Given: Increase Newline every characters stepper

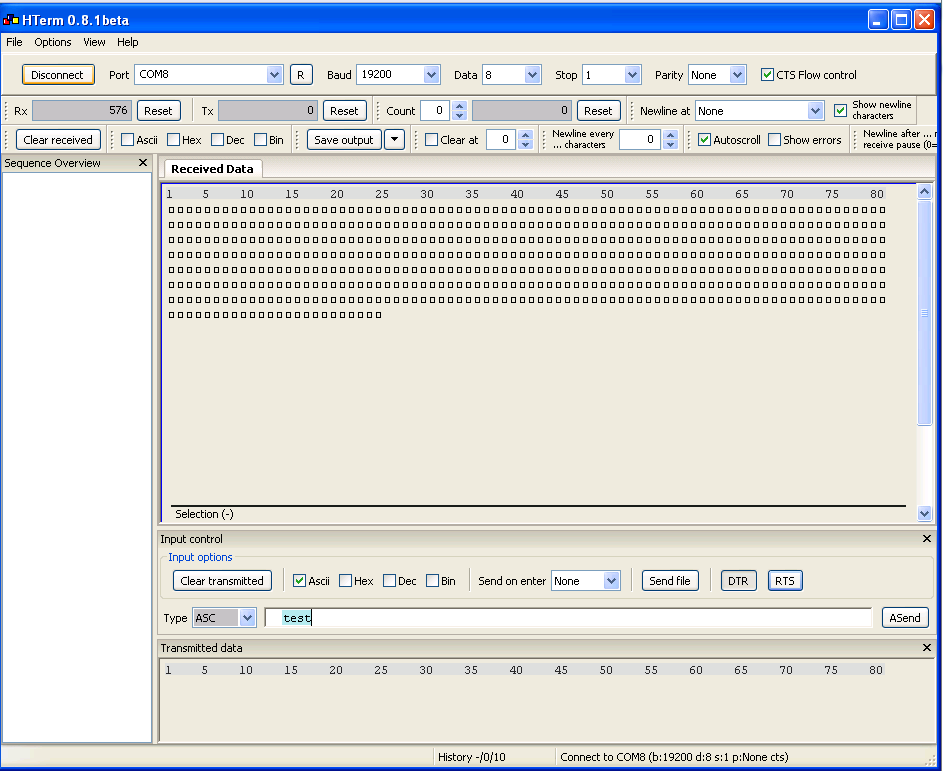Looking at the screenshot, I should pyautogui.click(x=670, y=135).
